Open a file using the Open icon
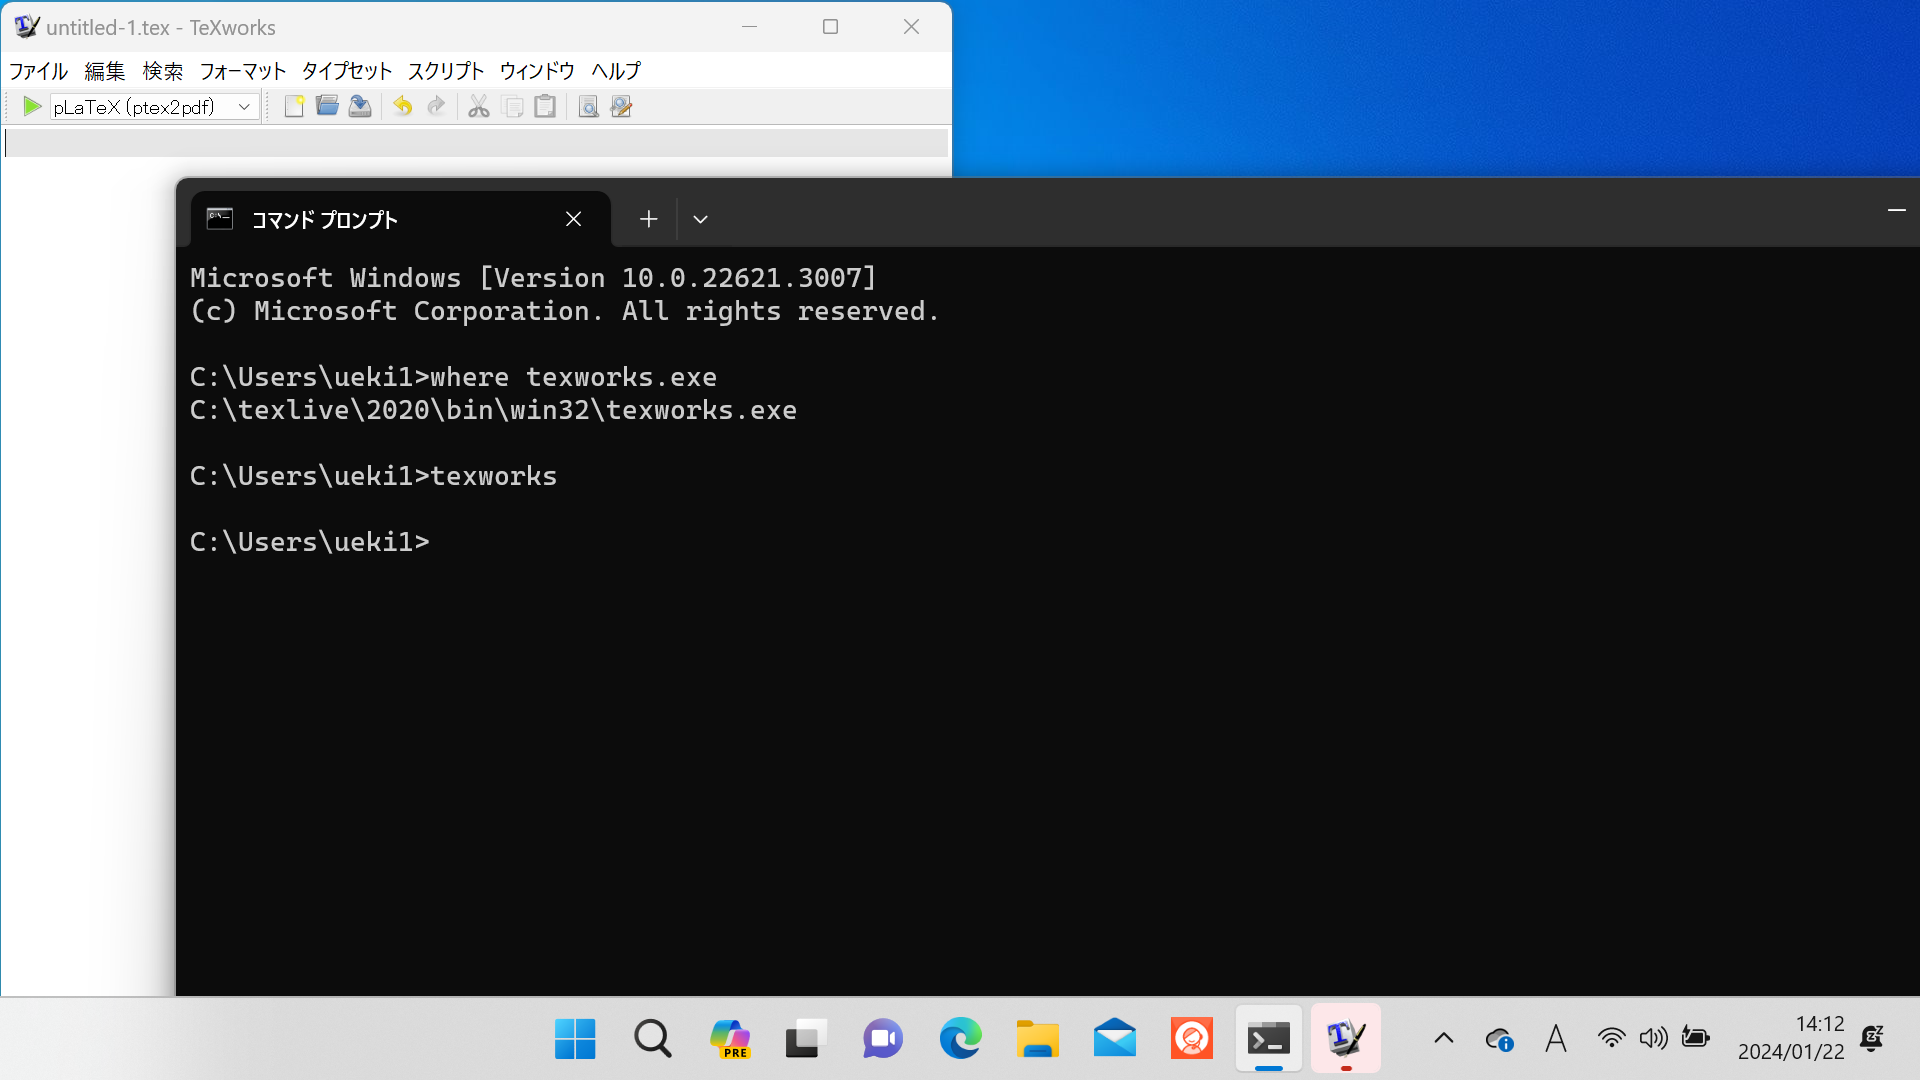This screenshot has height=1080, width=1920. tap(326, 106)
